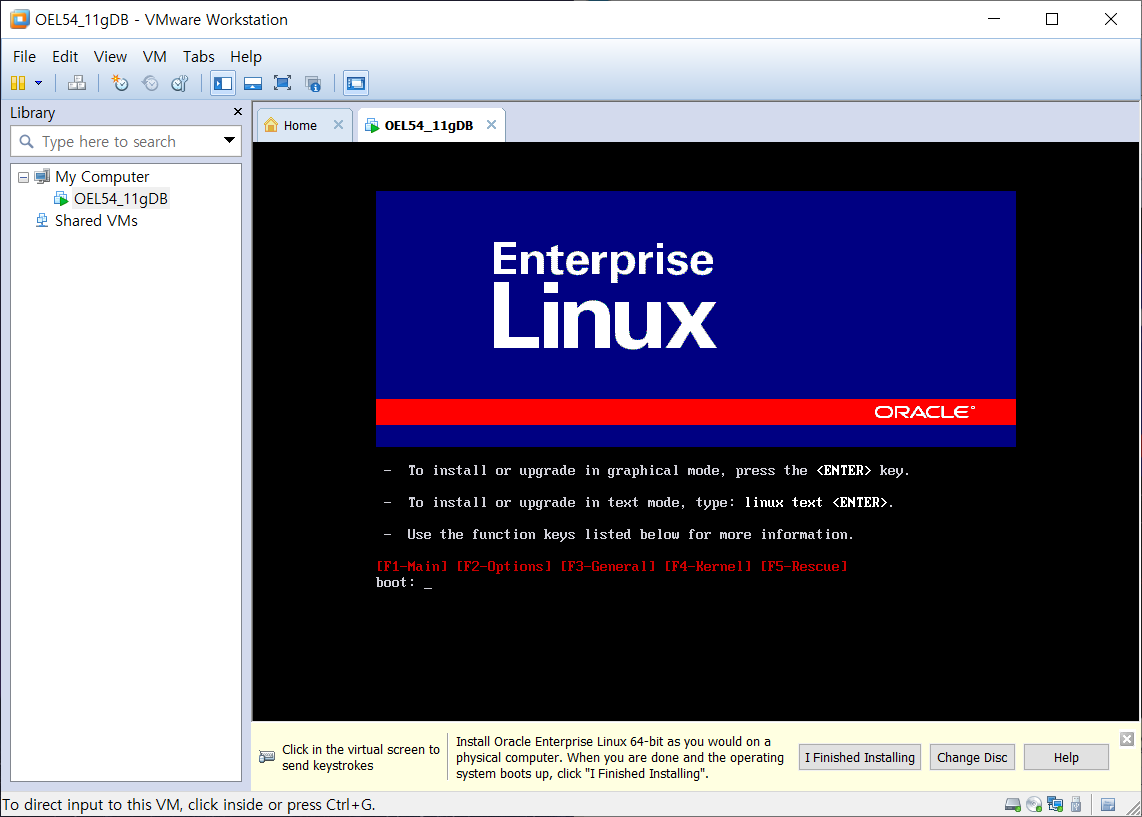Open the Tabs menu
Viewport: 1142px width, 817px height.
click(198, 57)
